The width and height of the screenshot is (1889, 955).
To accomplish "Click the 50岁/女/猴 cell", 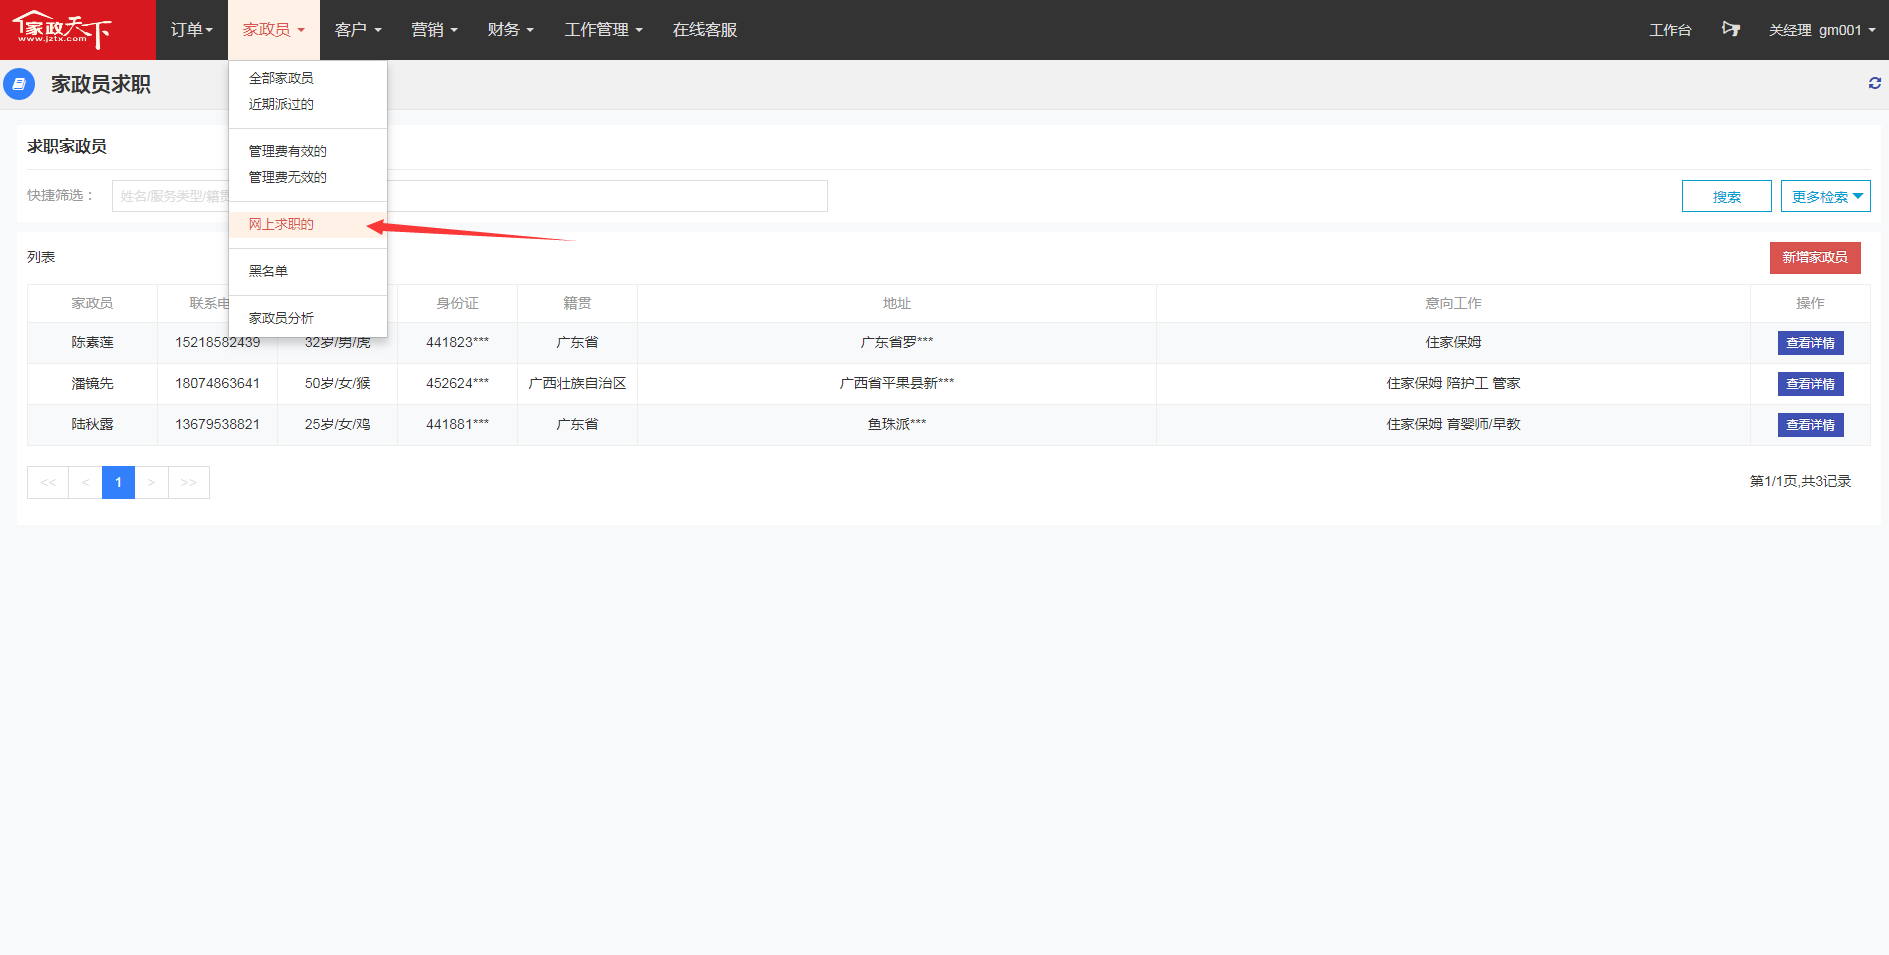I will pos(337,383).
